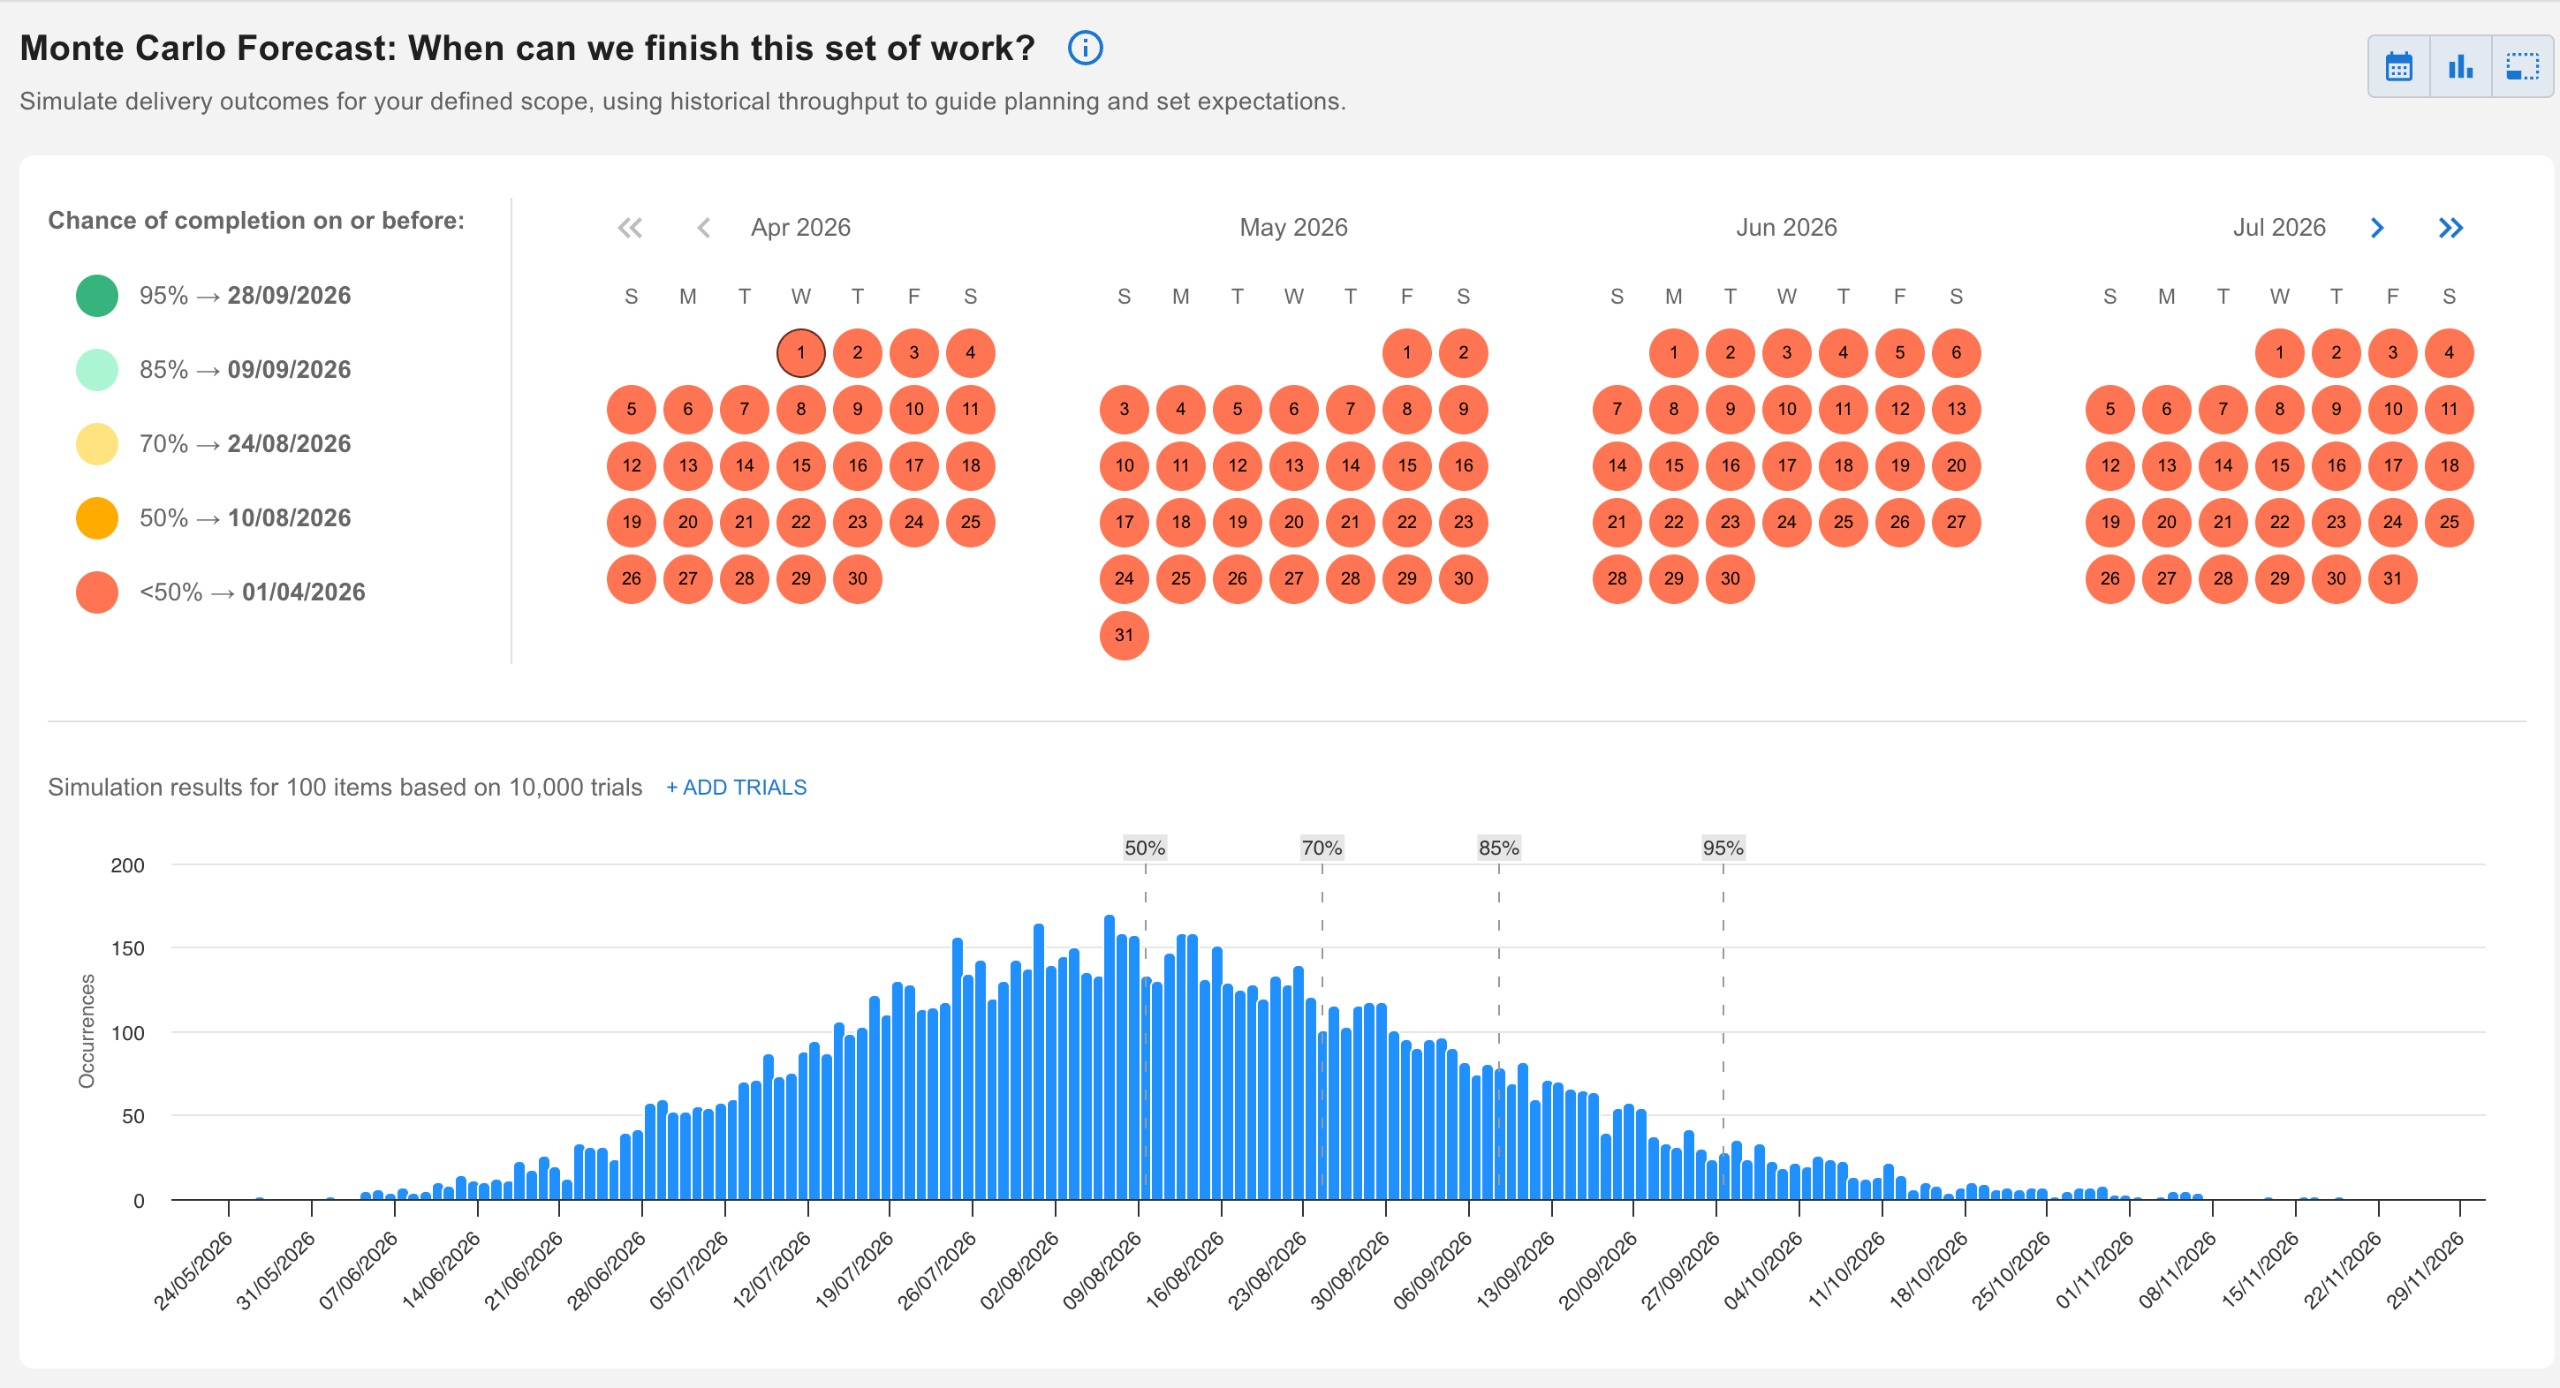The image size is (2560, 1388).
Task: Click the light green 85% legend dot
Action: 97,370
